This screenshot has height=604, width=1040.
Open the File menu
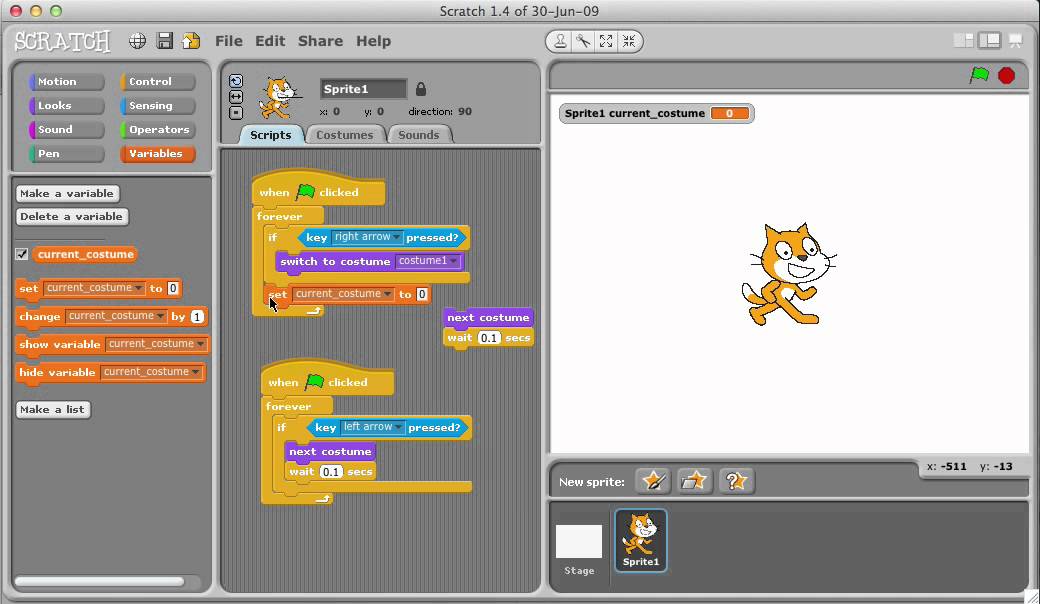[229, 41]
